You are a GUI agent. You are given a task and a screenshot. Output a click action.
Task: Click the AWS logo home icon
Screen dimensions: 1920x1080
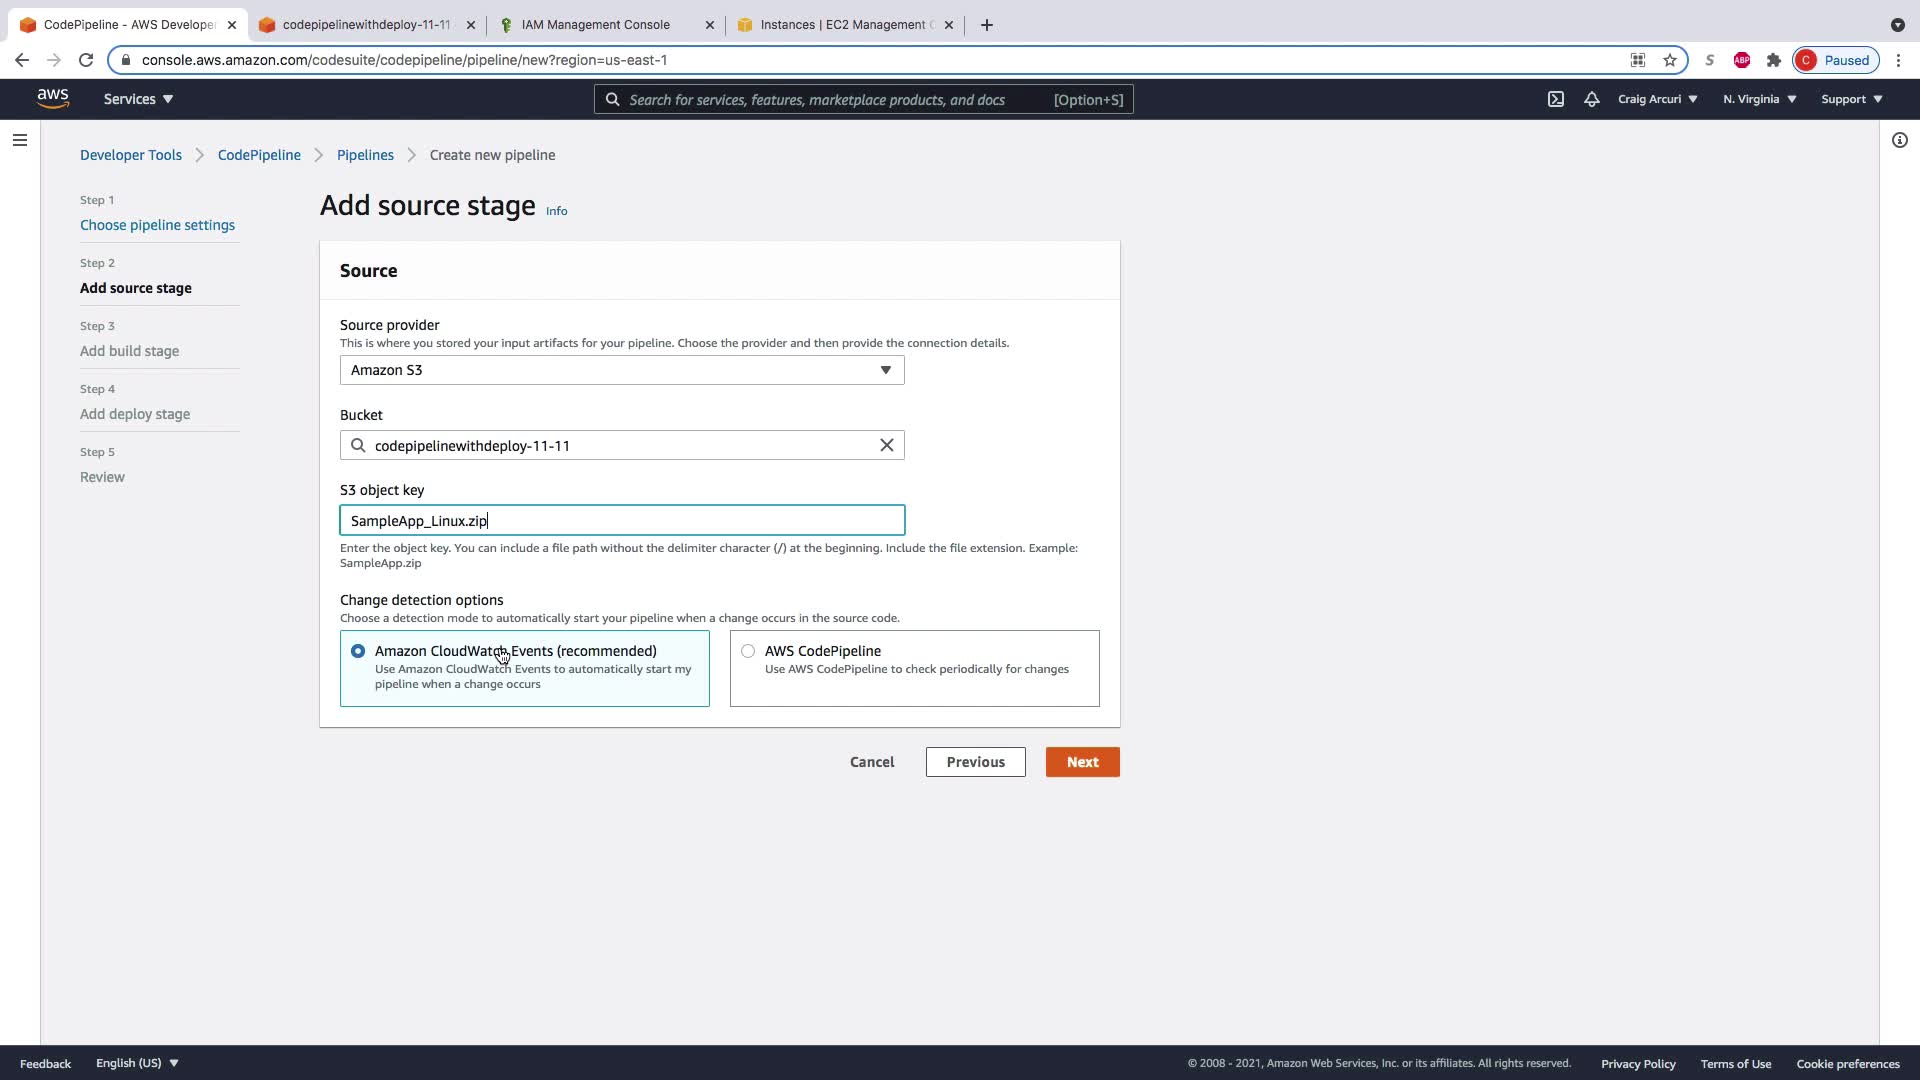click(53, 98)
